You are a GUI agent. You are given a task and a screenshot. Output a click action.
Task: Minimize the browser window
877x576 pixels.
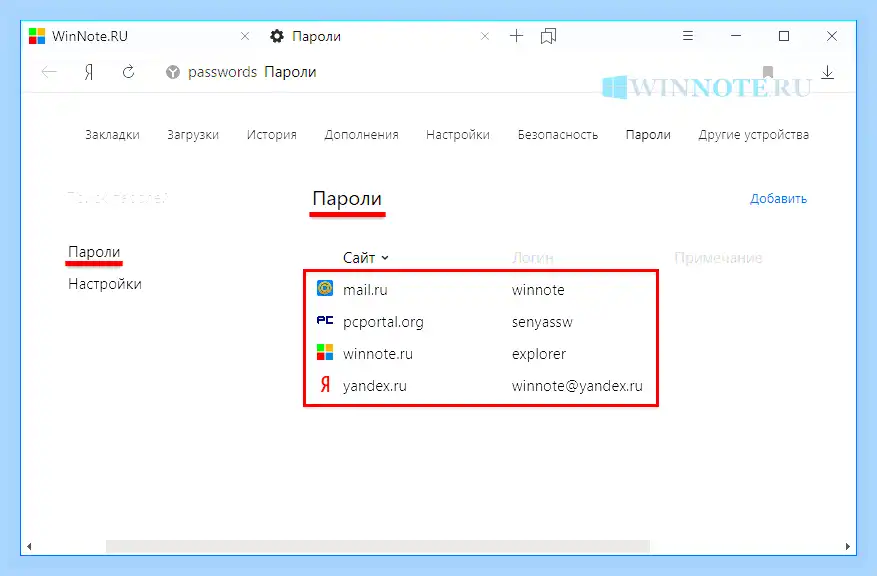pos(736,36)
